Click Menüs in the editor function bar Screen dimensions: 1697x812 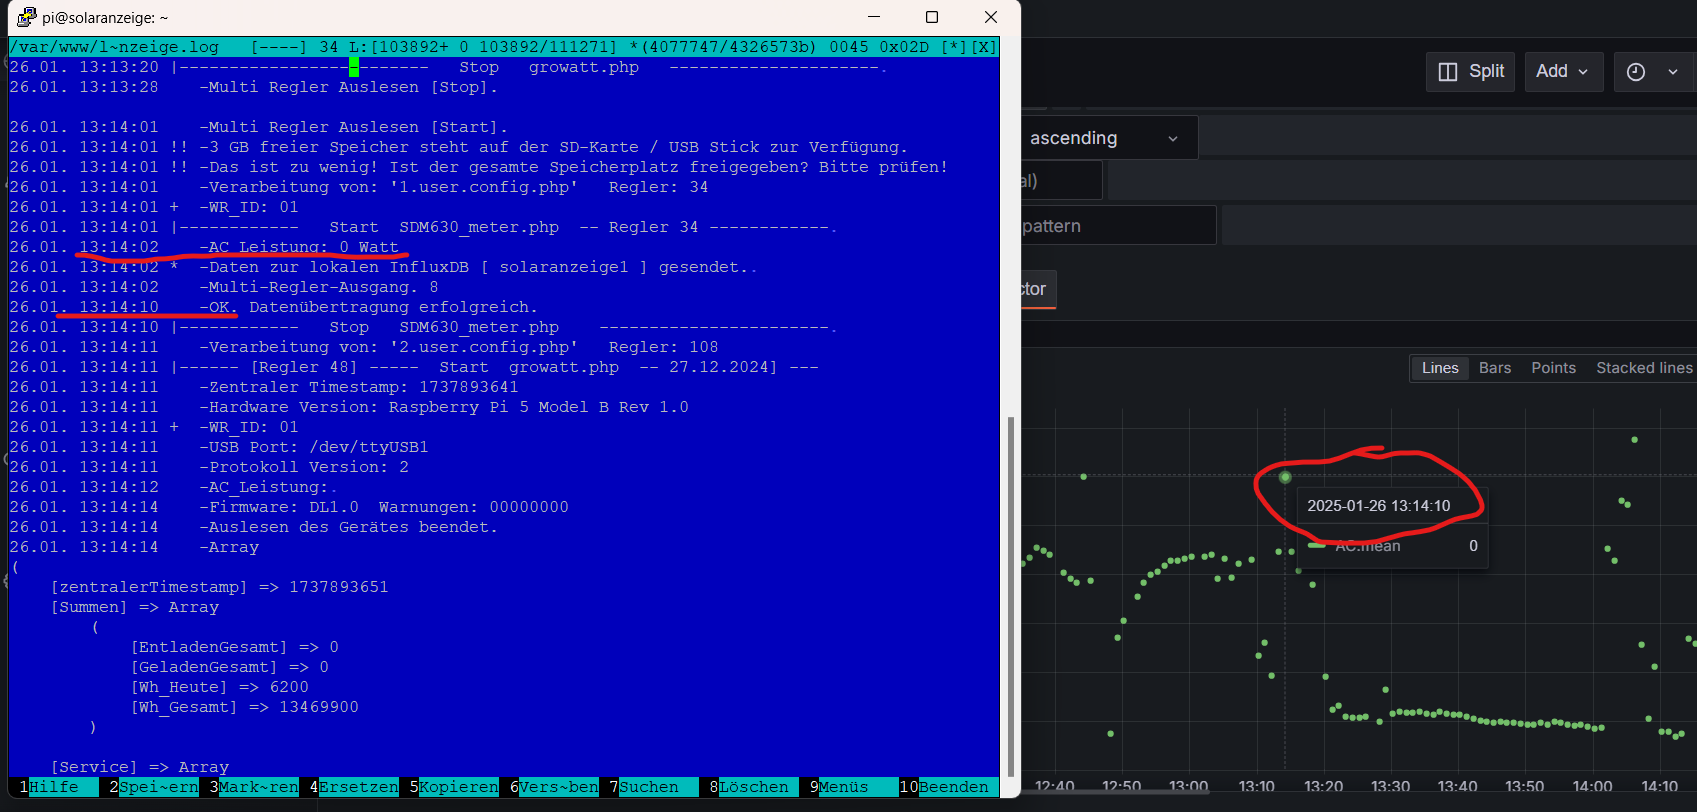843,787
